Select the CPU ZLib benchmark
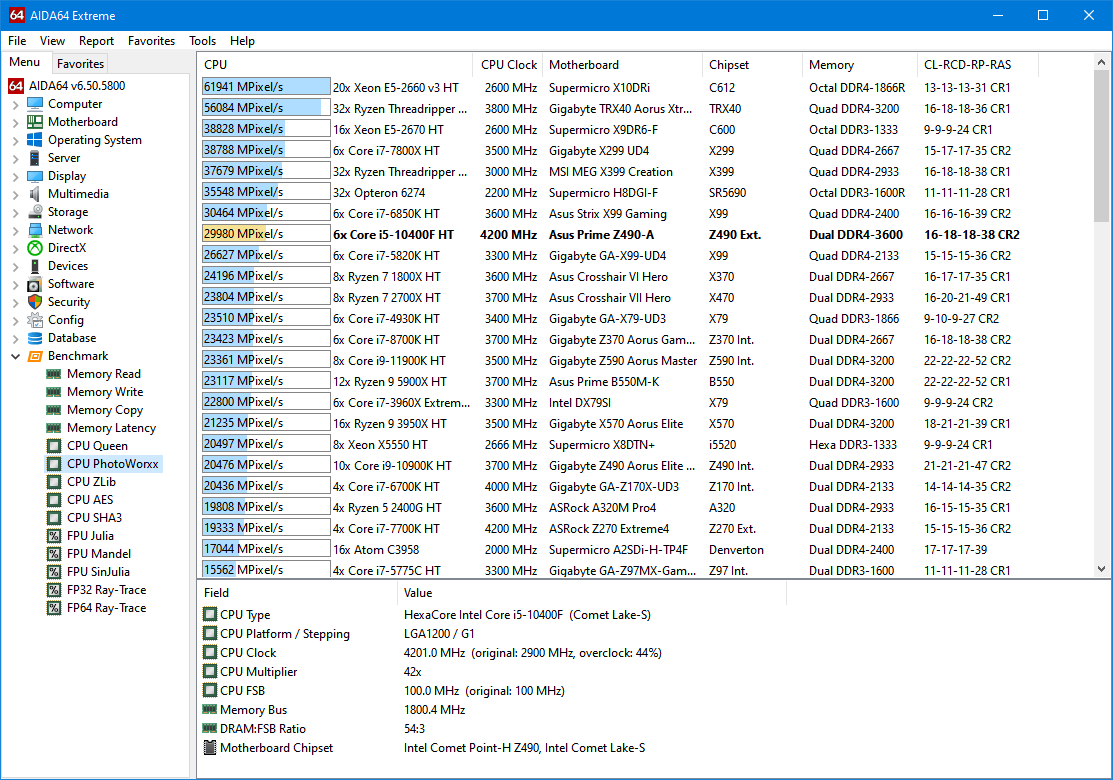1113x780 pixels. click(x=91, y=482)
